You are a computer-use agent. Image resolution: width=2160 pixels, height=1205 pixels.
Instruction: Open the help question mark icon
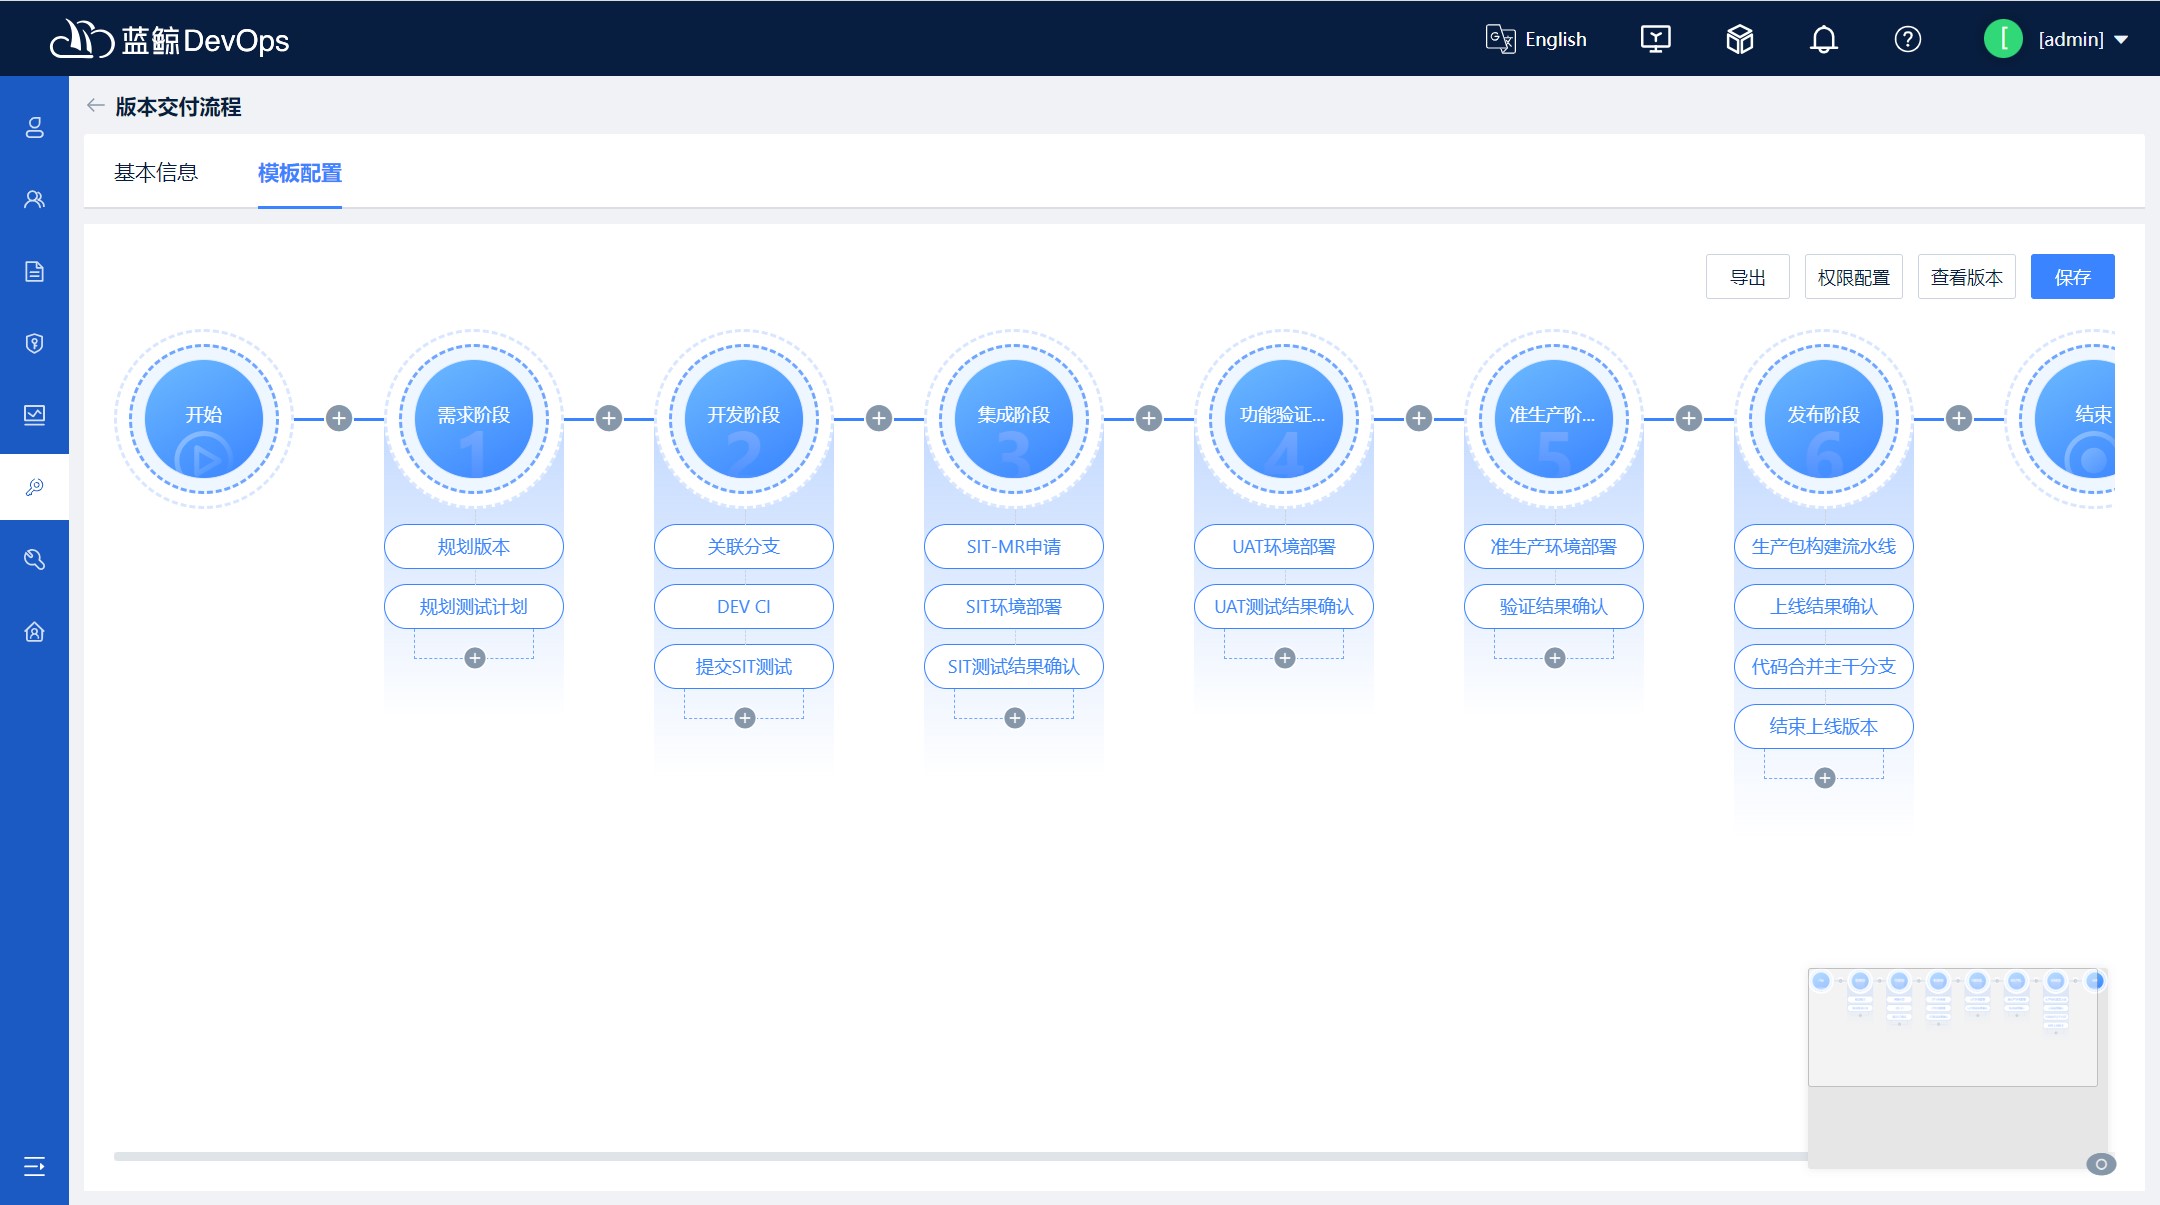[1907, 40]
